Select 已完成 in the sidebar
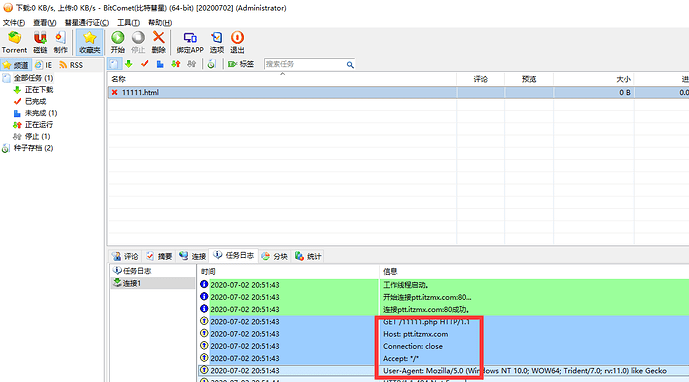Image resolution: width=689 pixels, height=382 pixels. click(x=35, y=102)
